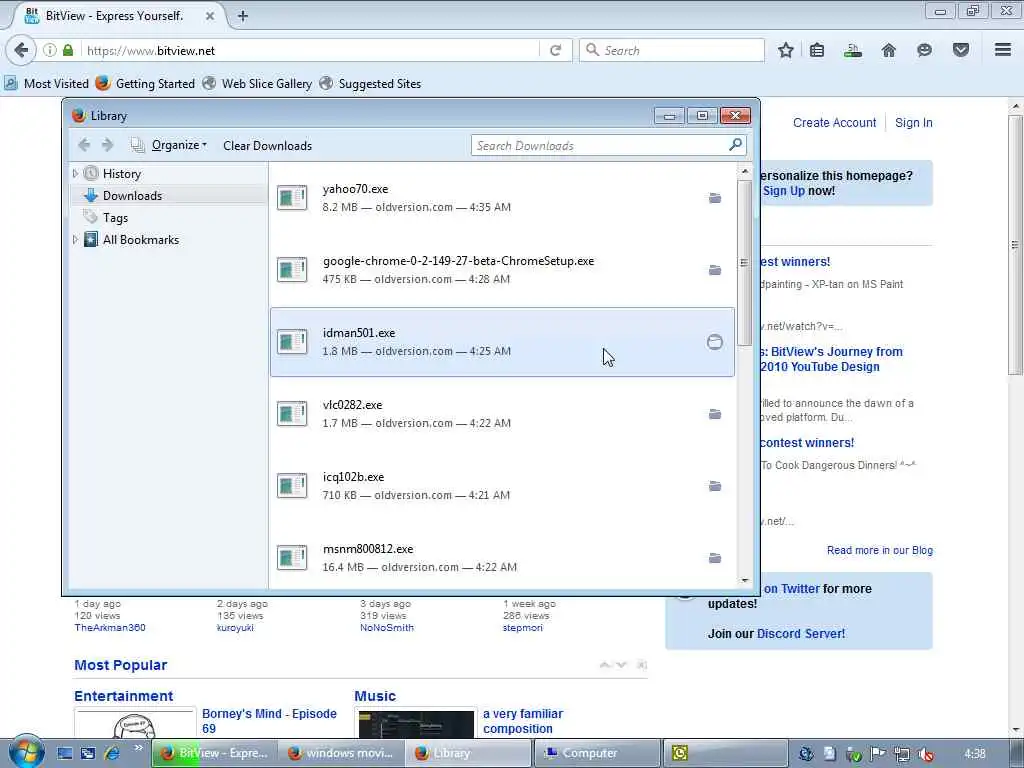Click volume icon in system tray
Image resolution: width=1024 pixels, height=768 pixels.
pos(926,754)
